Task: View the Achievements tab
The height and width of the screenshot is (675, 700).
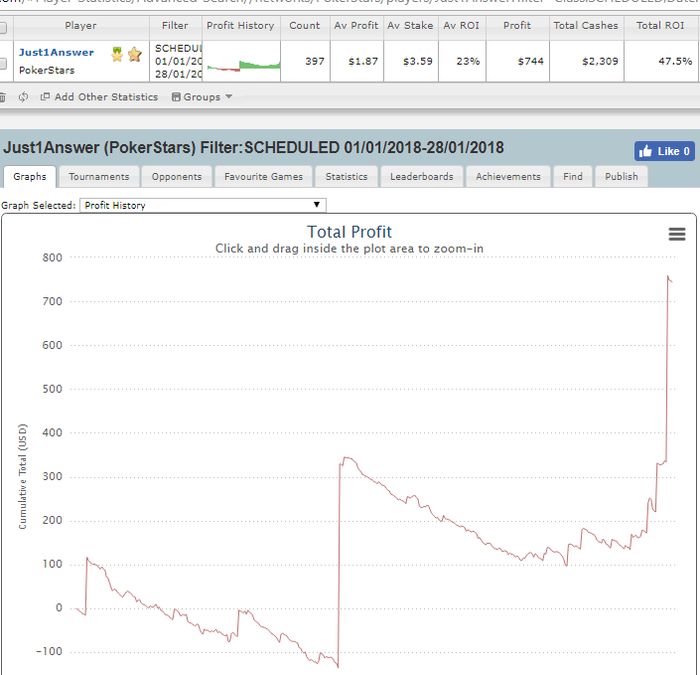Action: click(508, 177)
